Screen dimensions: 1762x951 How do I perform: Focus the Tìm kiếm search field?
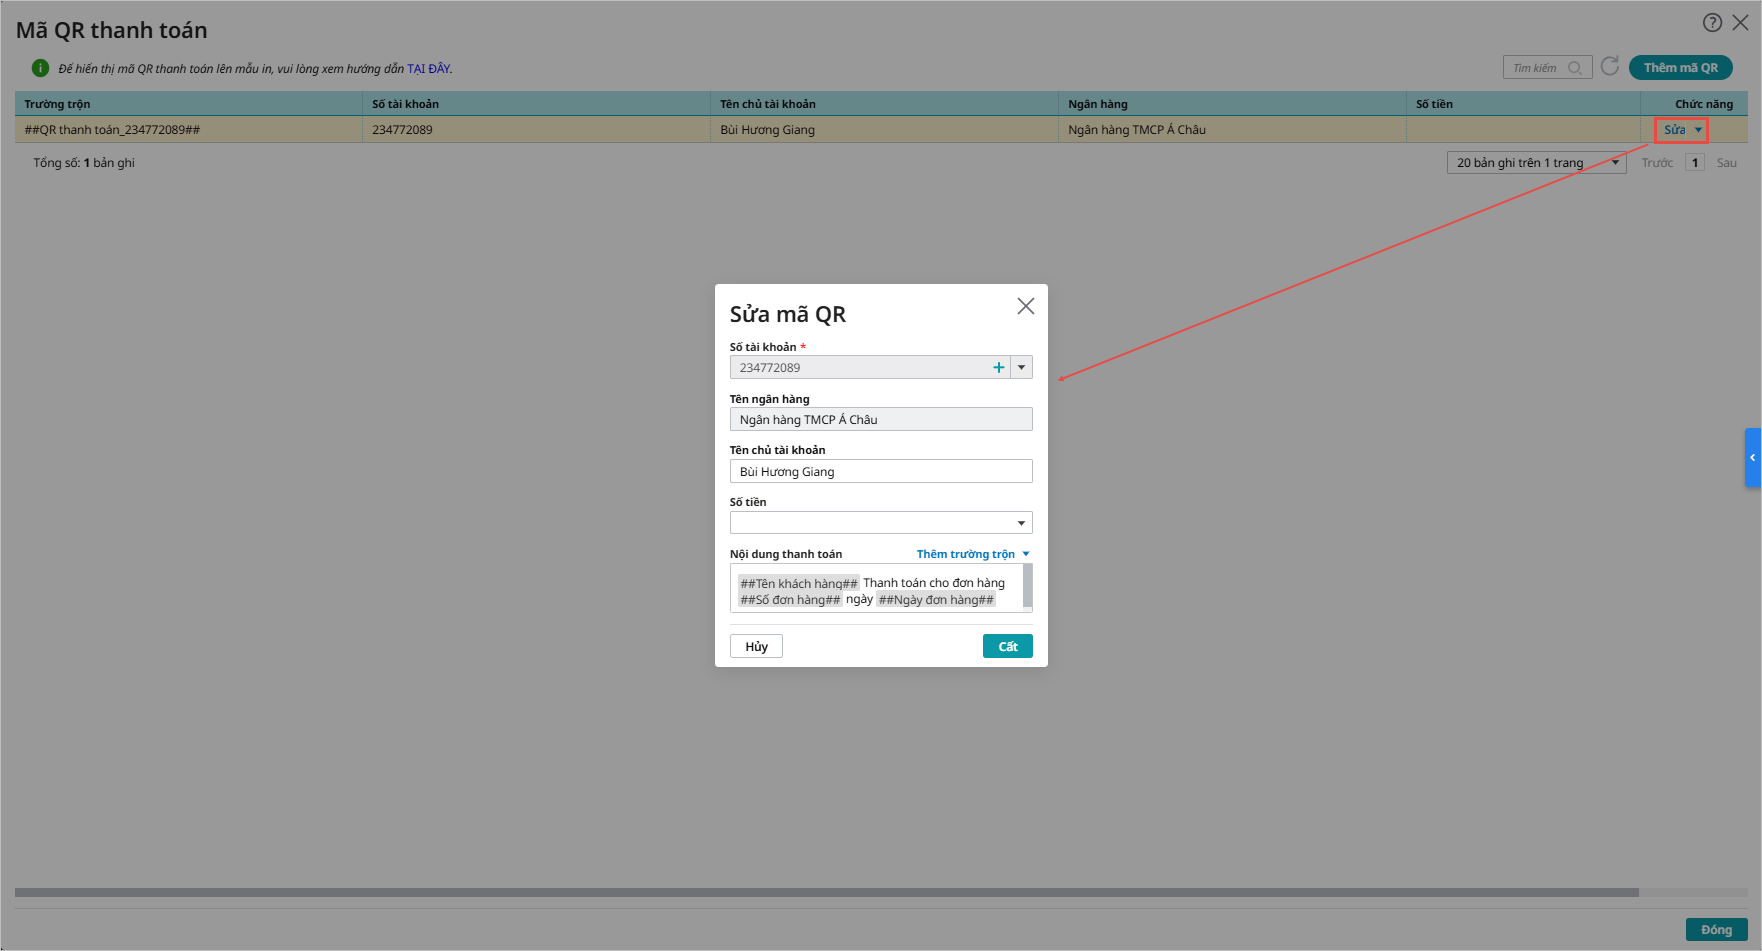point(1547,68)
